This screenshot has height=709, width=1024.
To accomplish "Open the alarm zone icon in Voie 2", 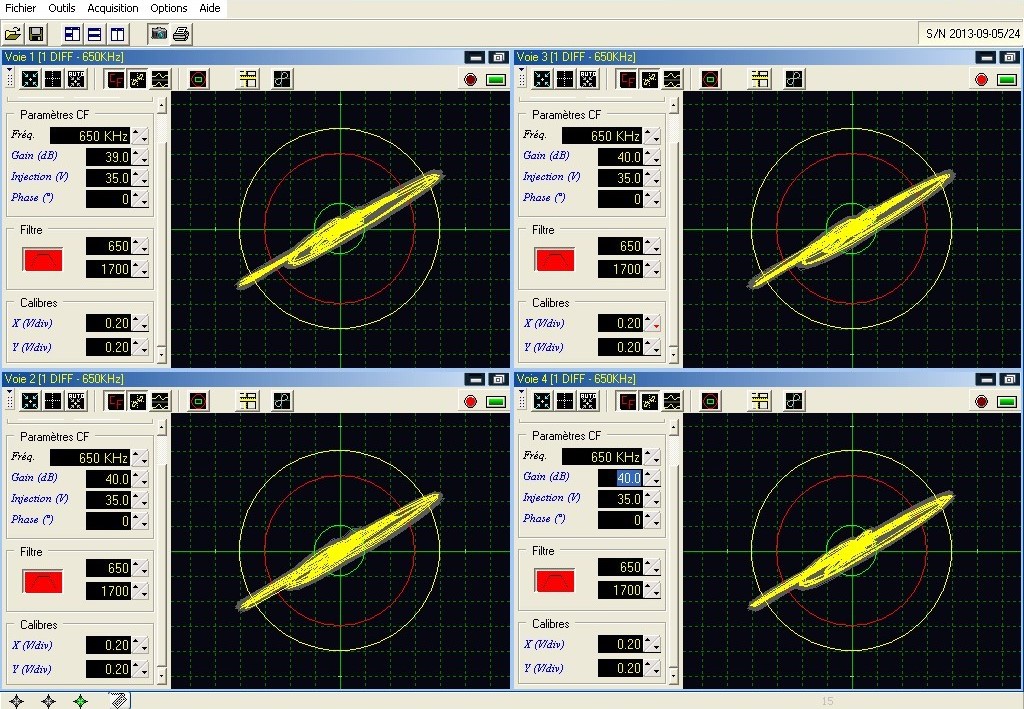I will pos(198,401).
